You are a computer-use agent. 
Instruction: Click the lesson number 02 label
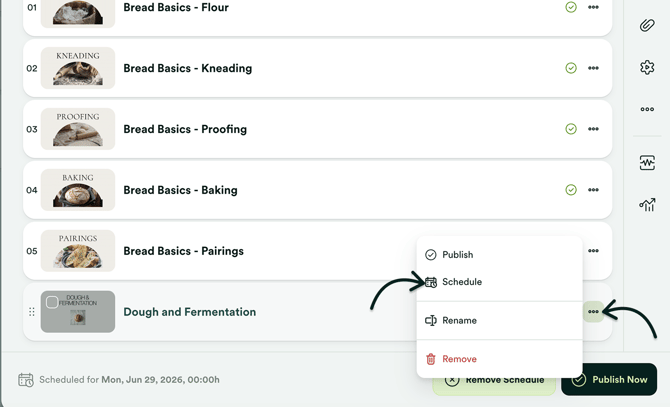click(x=32, y=68)
